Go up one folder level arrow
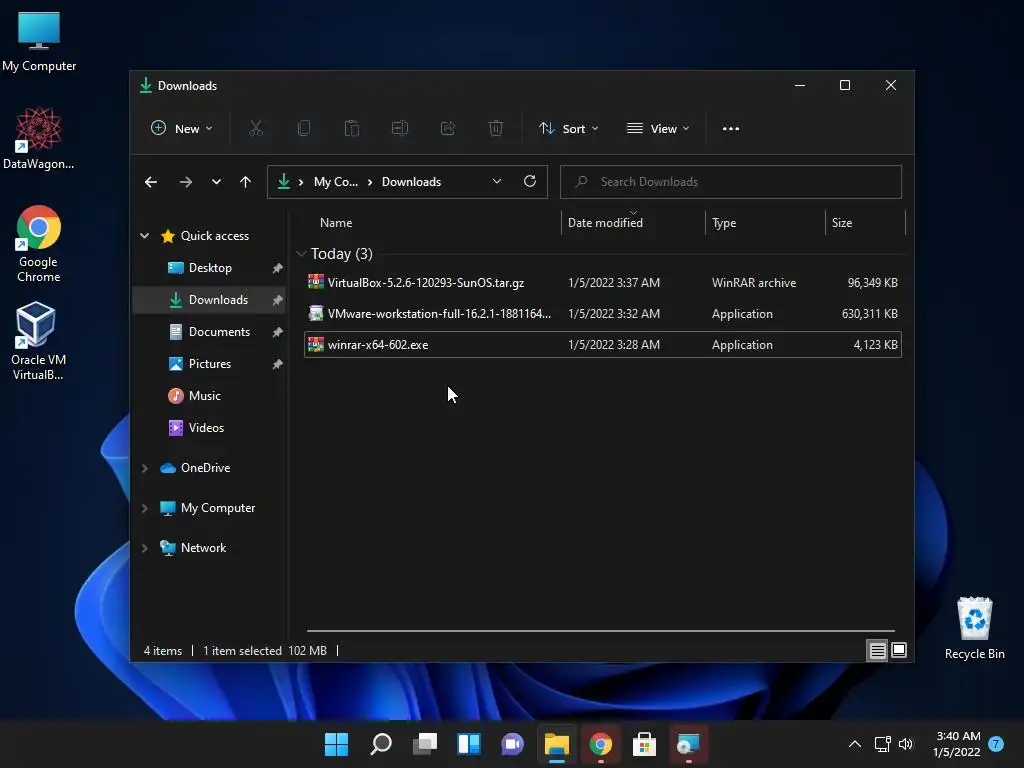 point(246,182)
